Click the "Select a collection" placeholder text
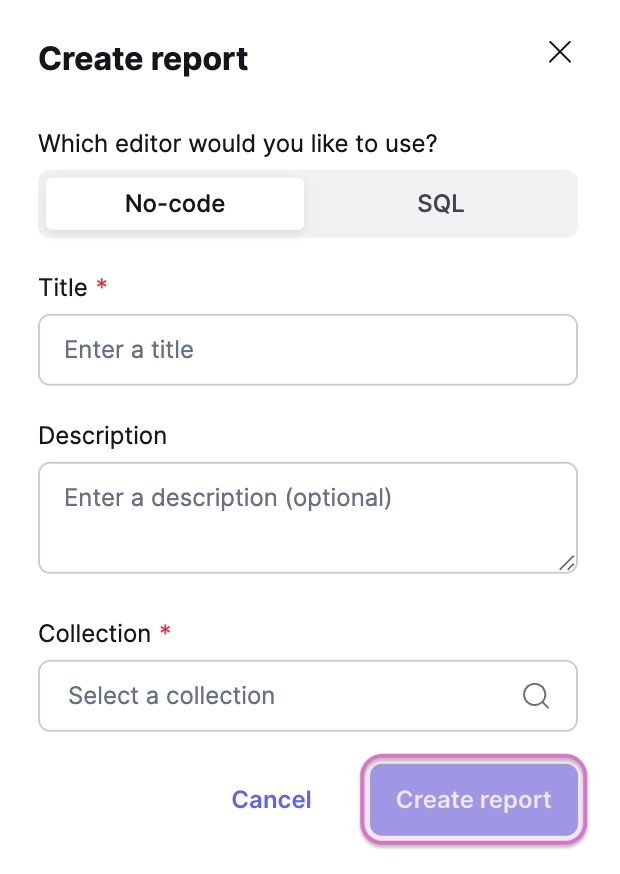Image resolution: width=620 pixels, height=874 pixels. pos(171,696)
